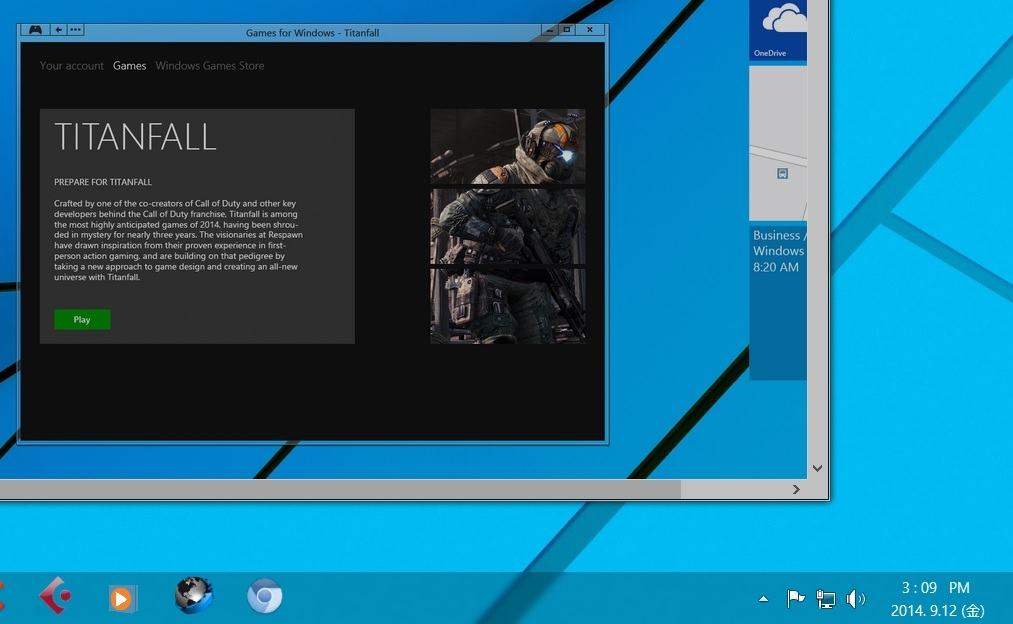Switch to the Your account tab
This screenshot has width=1013, height=624.
click(72, 66)
